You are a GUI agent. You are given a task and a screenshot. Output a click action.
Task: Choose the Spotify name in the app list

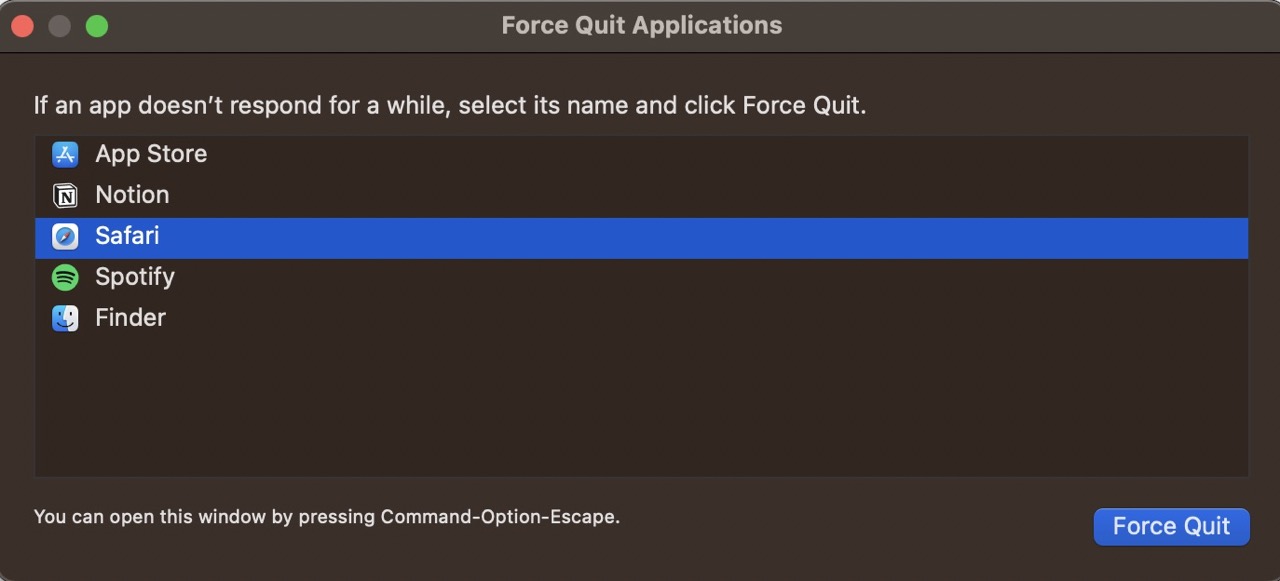point(135,277)
